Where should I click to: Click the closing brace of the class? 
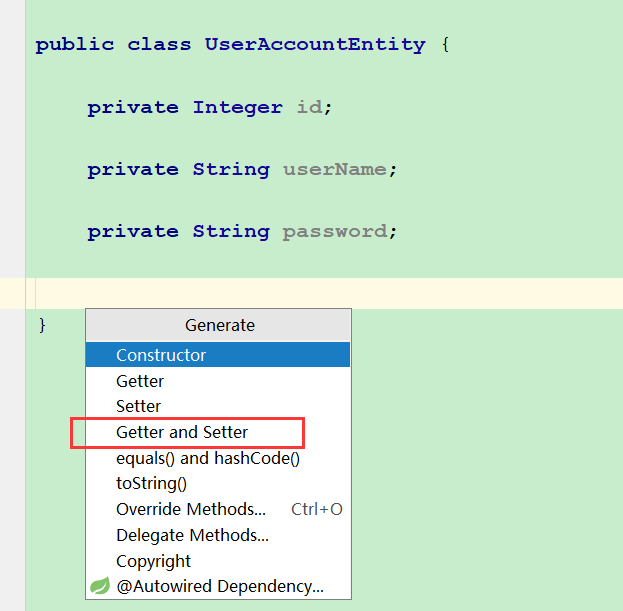point(42,325)
